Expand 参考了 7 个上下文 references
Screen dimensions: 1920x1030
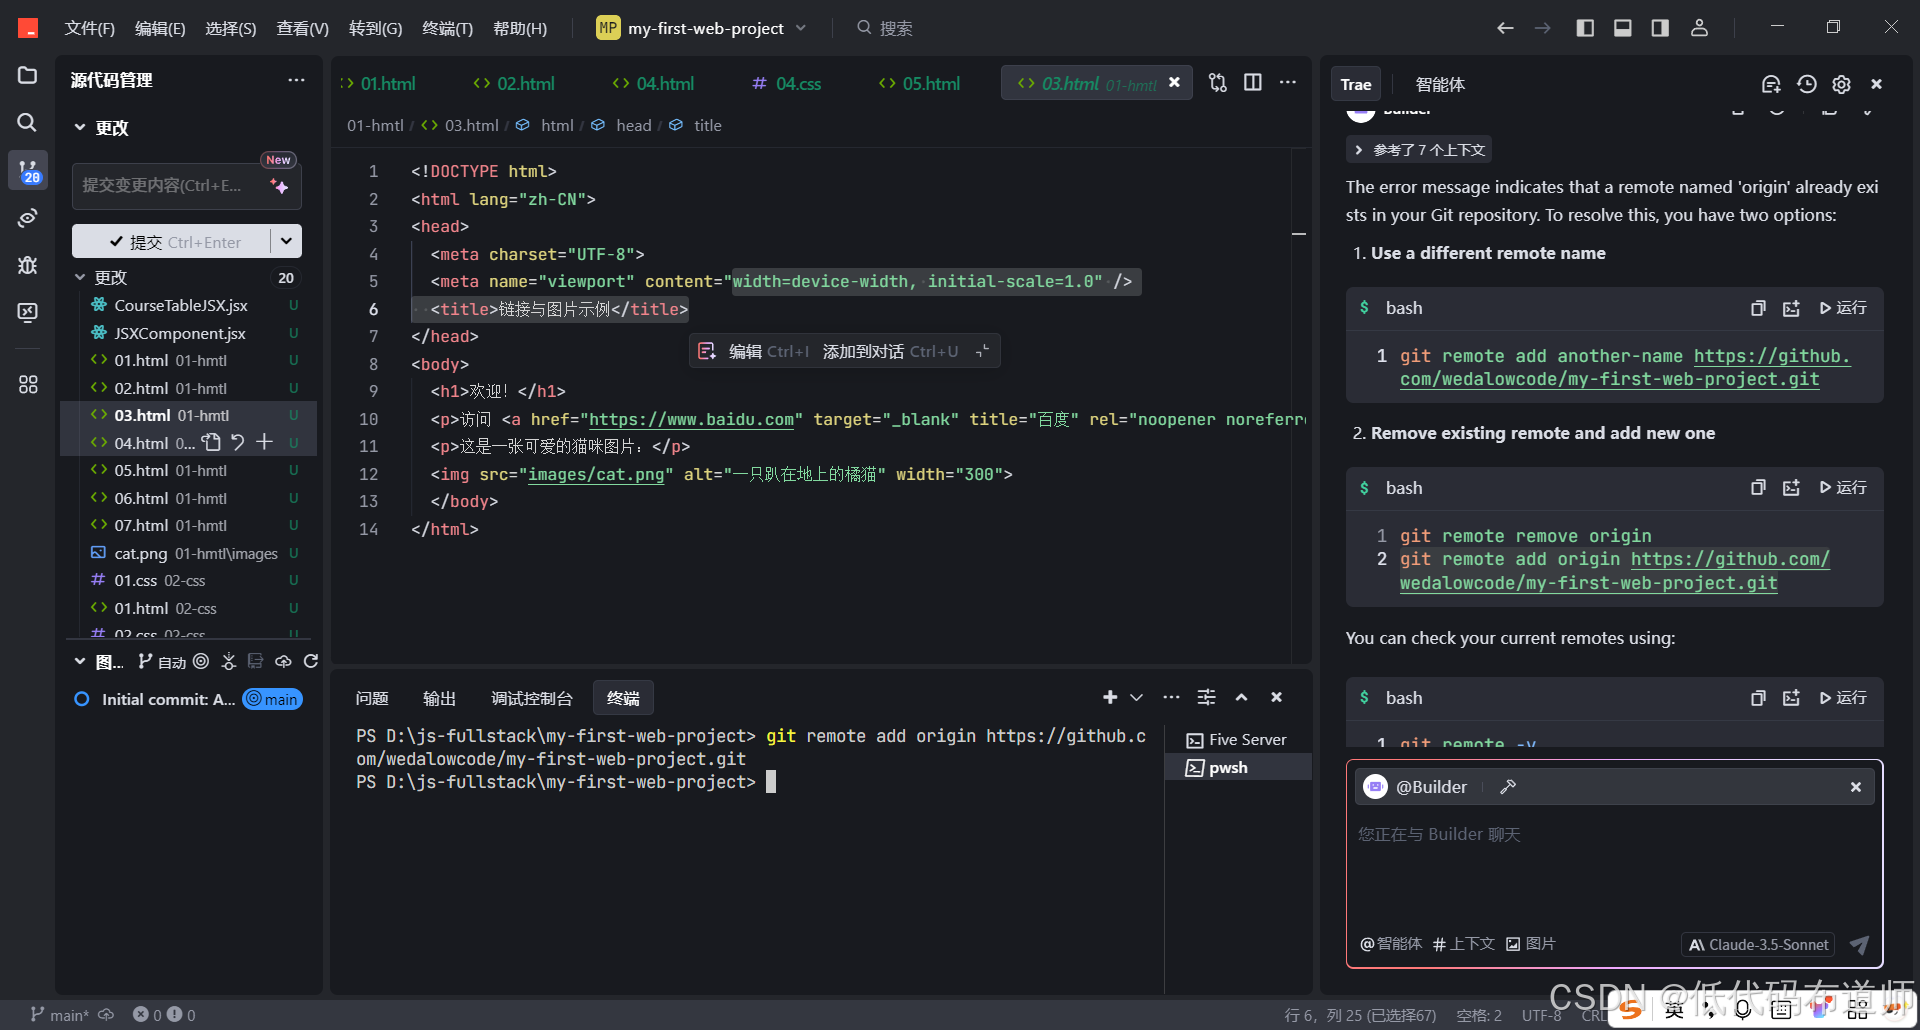pos(1419,150)
